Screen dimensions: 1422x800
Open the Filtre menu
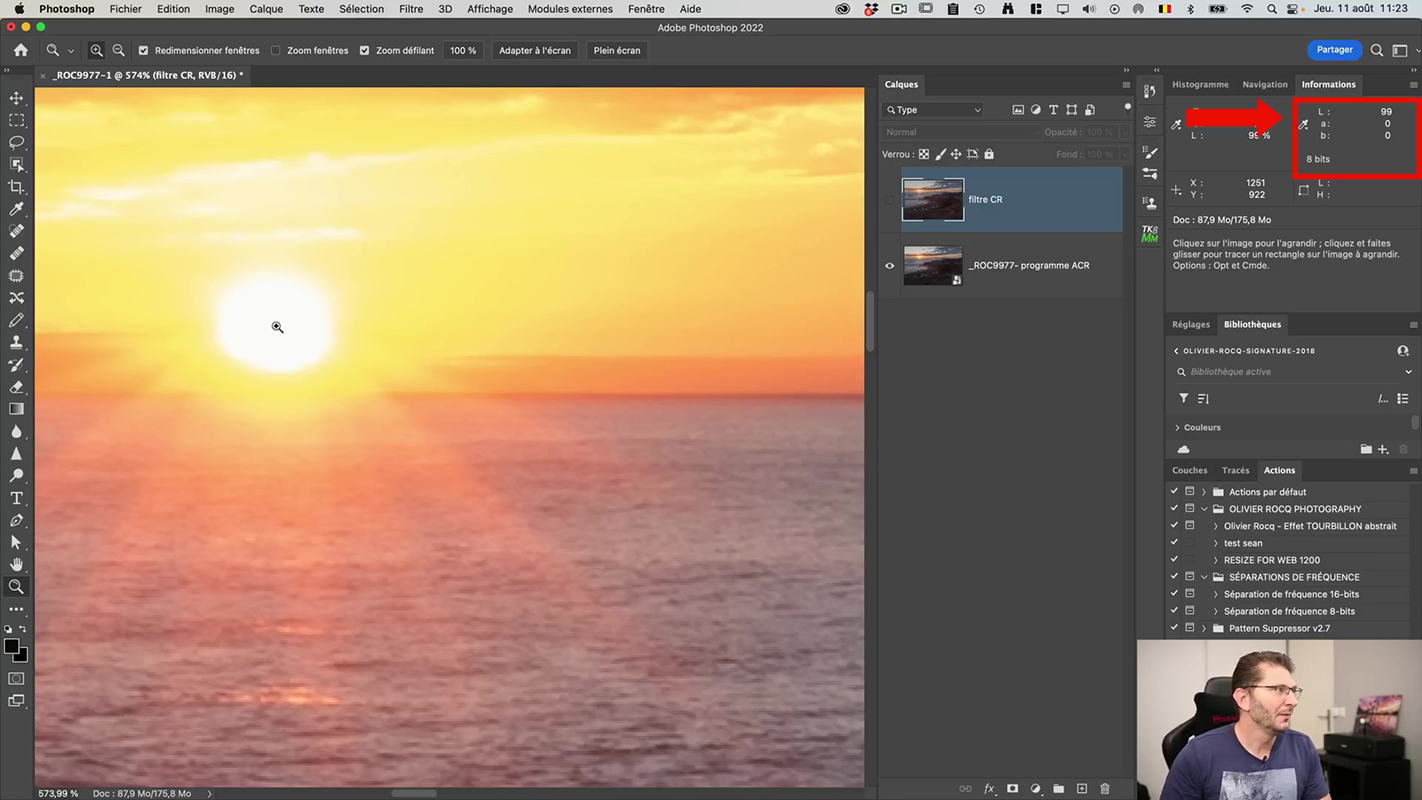tap(410, 9)
